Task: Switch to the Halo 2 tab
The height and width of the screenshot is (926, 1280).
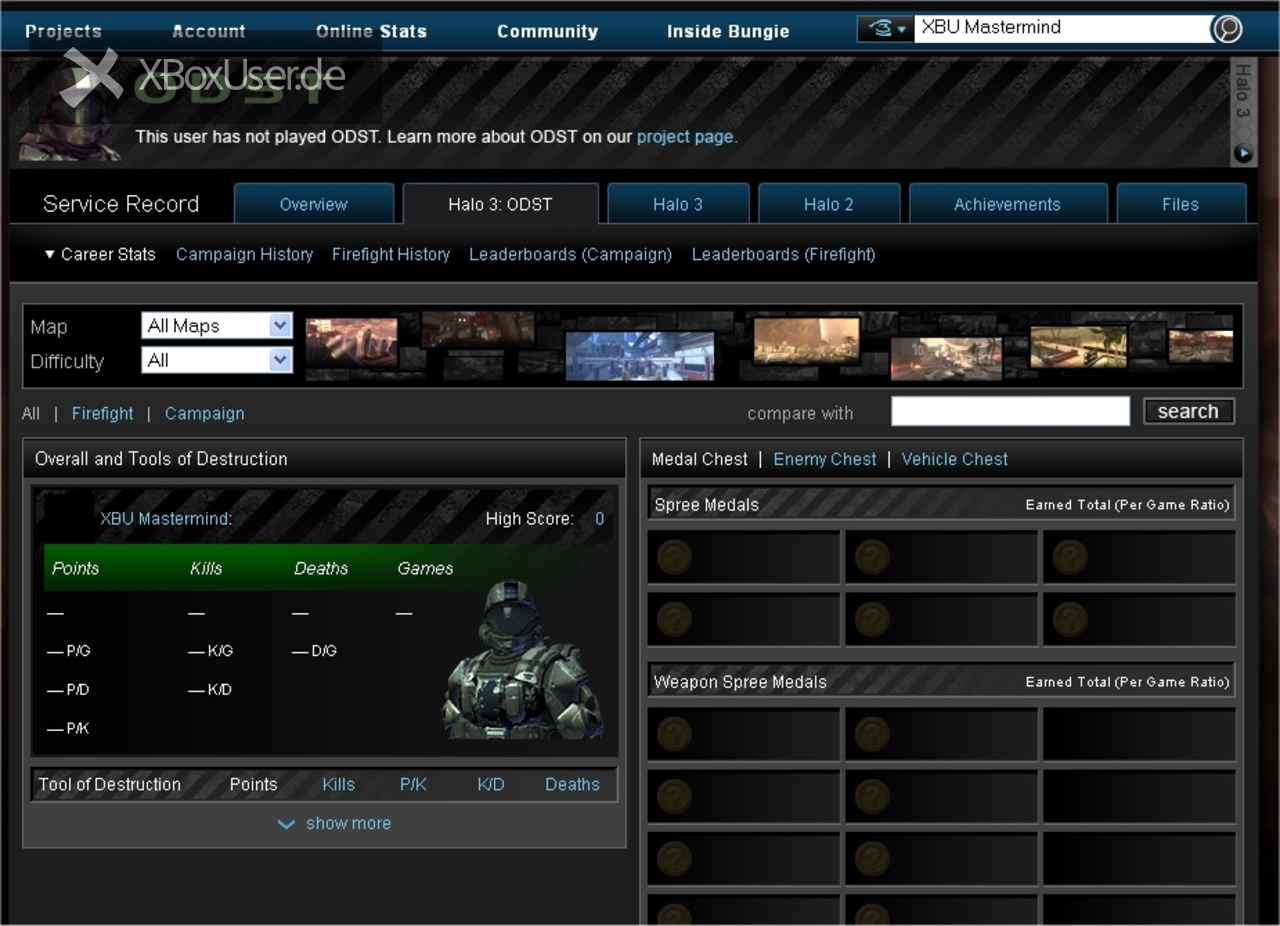Action: (829, 204)
